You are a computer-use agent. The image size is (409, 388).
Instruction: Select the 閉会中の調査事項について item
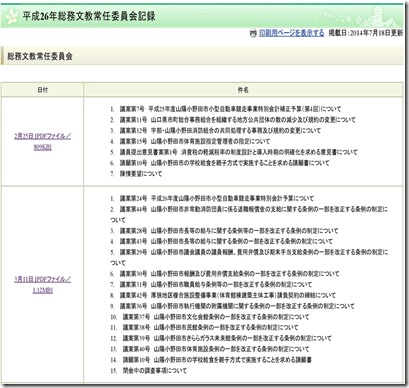coord(155,370)
